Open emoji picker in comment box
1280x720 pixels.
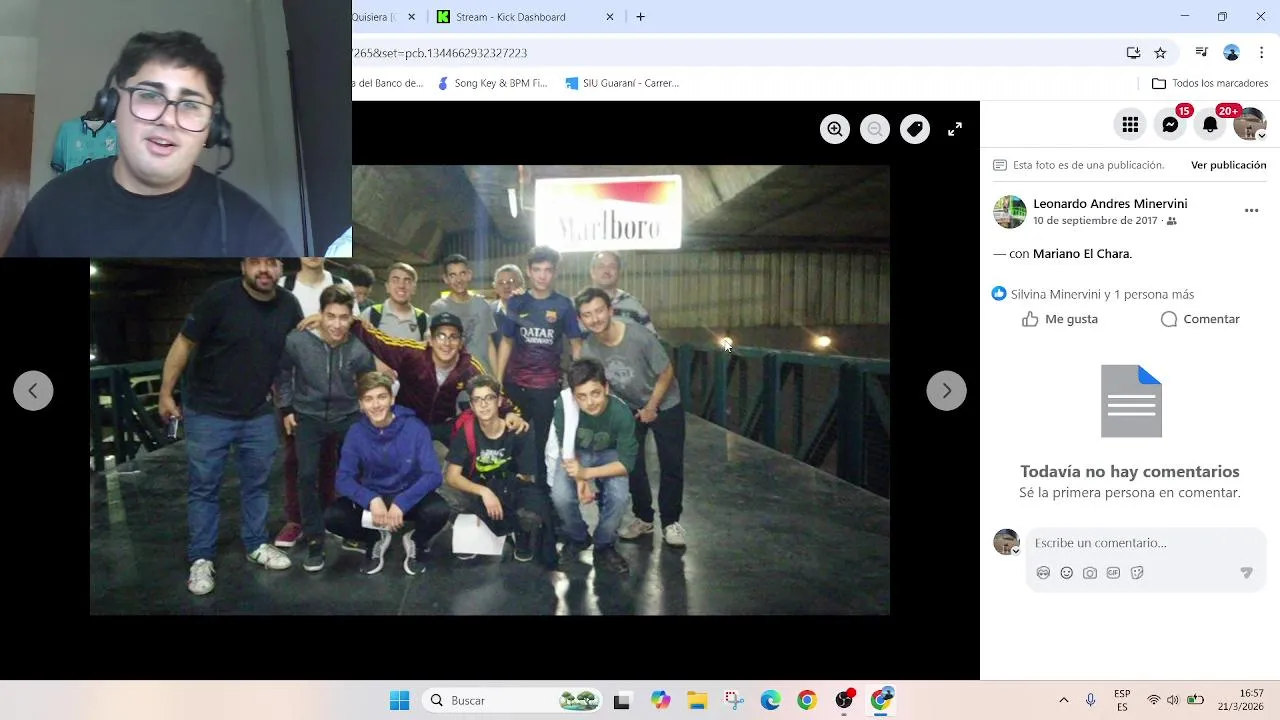(x=1066, y=573)
